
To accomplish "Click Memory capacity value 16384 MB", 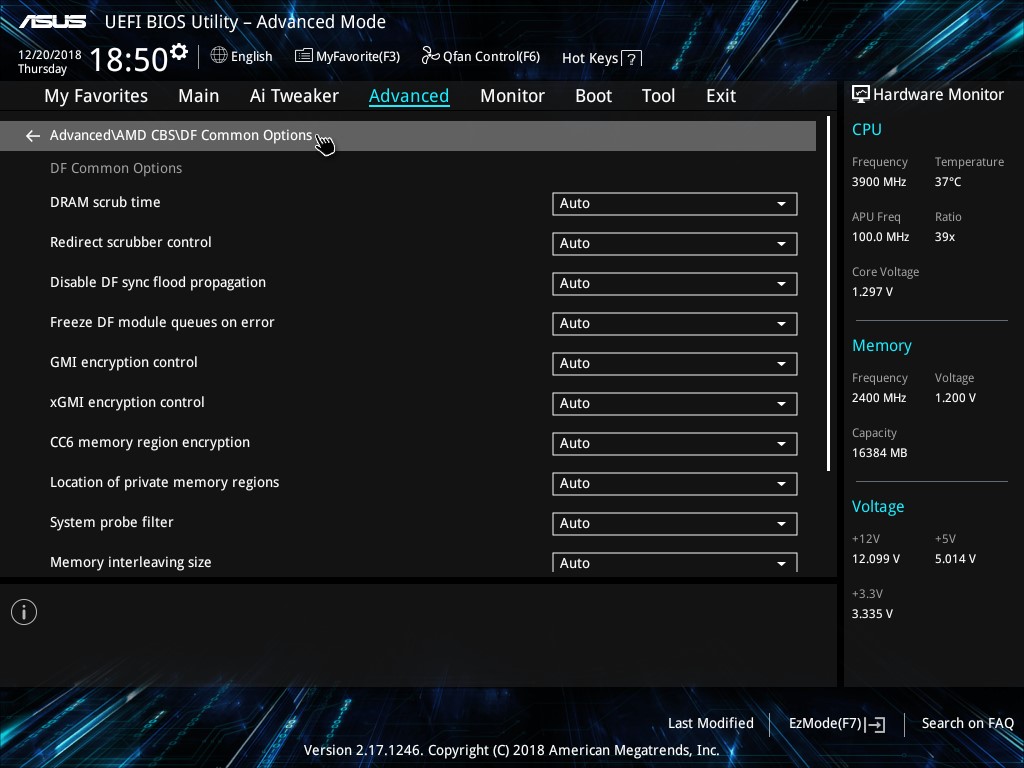I will (880, 453).
